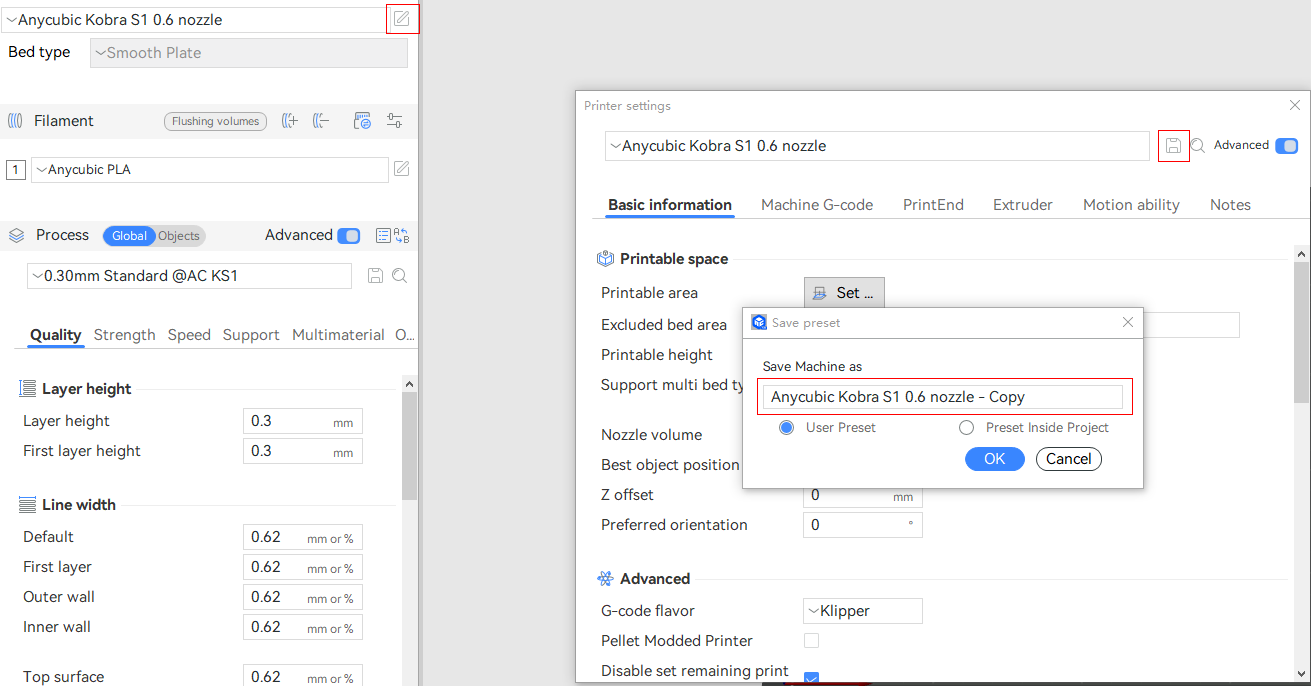The image size is (1311, 686).
Task: Open the Anycubic PLA filament dropdown
Action: (210, 170)
